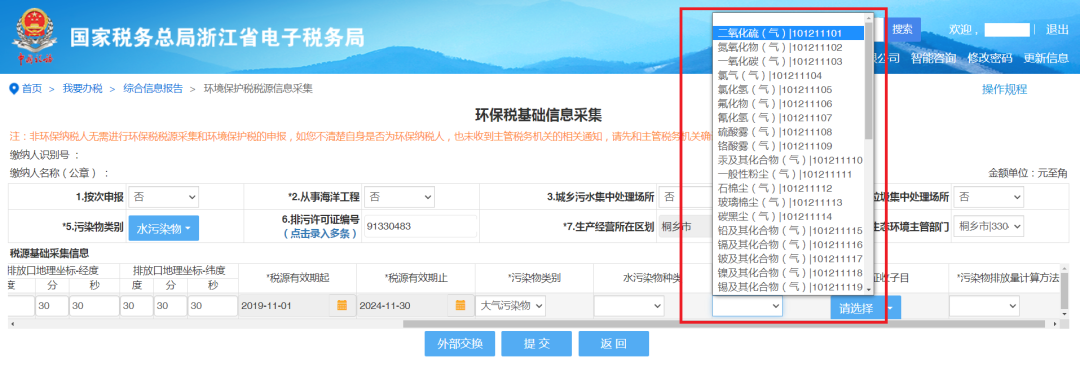Select 氯化氢（气）|101211105 option
This screenshot has height=375, width=1080.
click(x=788, y=90)
